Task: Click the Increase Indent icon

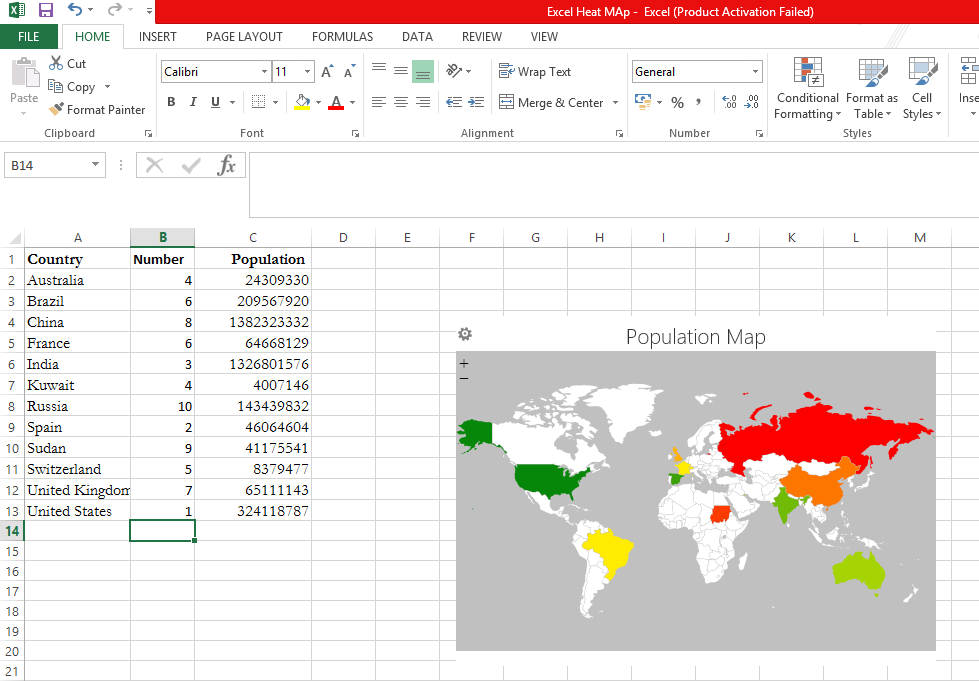Action: (476, 102)
